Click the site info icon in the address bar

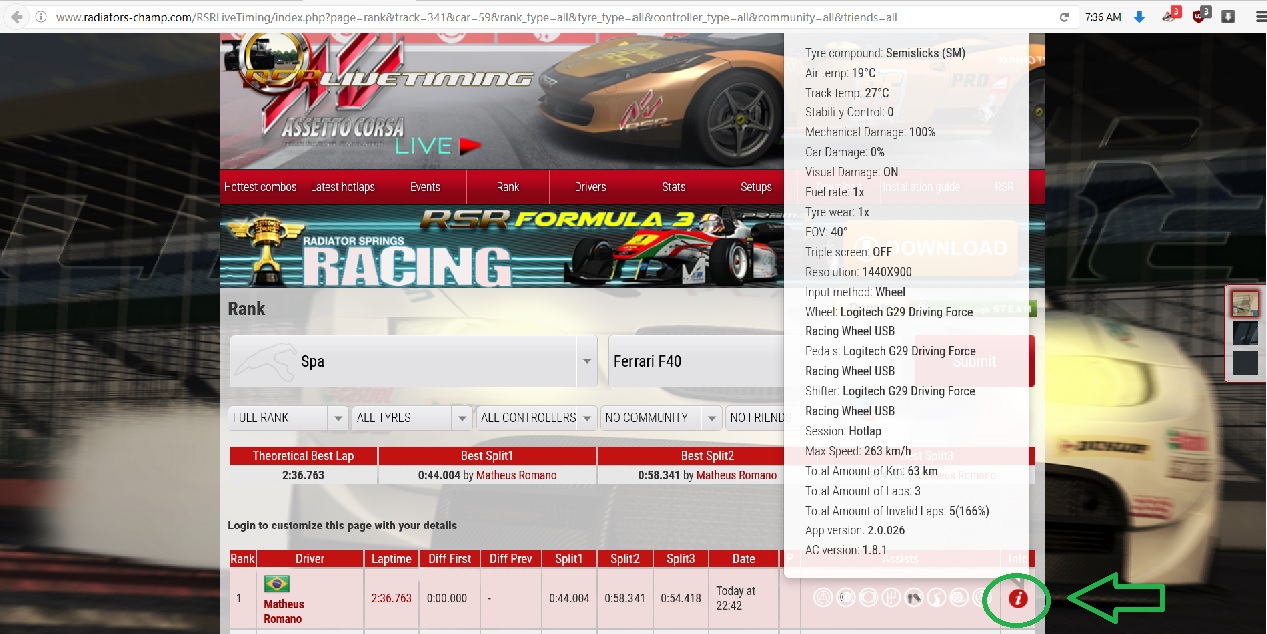point(40,17)
